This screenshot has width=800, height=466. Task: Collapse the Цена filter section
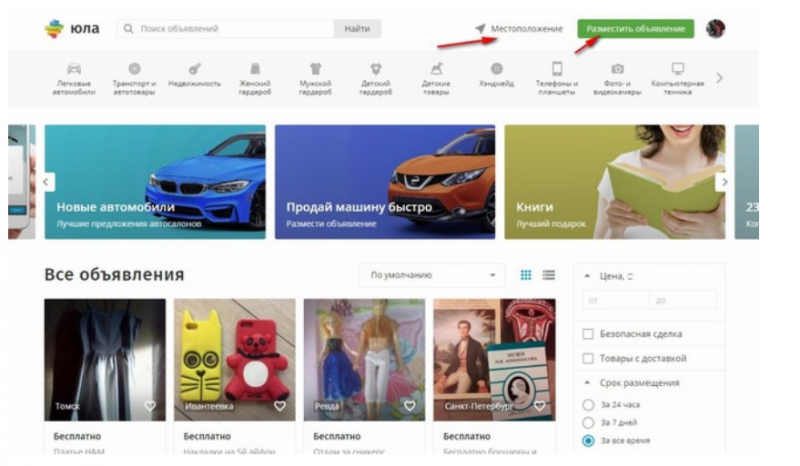587,276
